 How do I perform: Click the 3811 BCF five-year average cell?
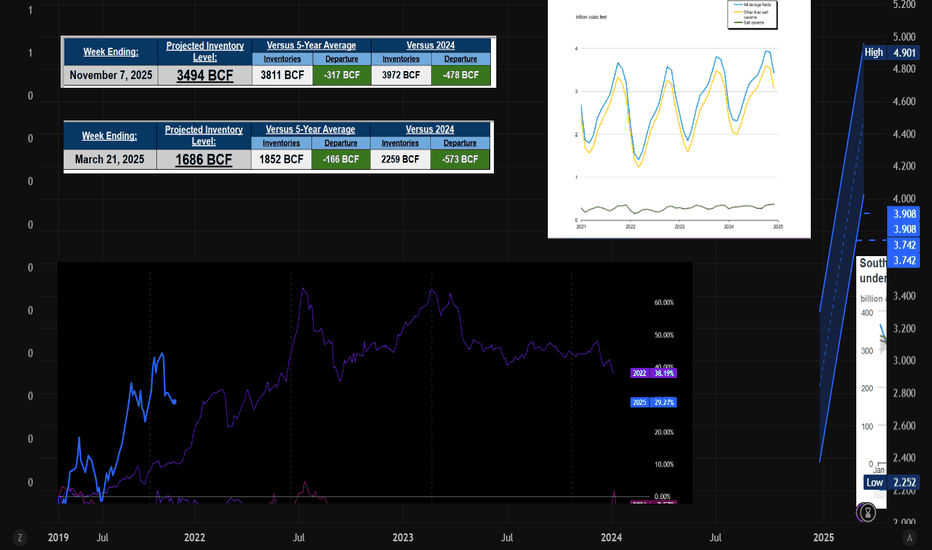282,76
